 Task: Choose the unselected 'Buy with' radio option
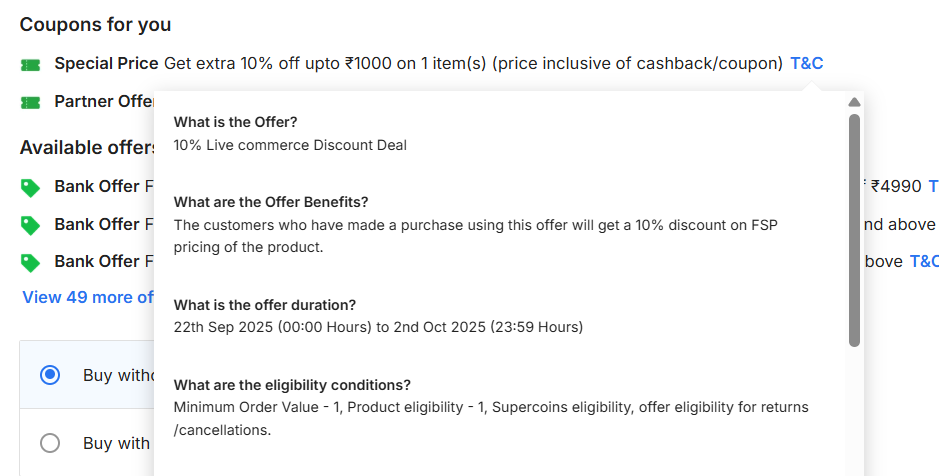pyautogui.click(x=50, y=443)
